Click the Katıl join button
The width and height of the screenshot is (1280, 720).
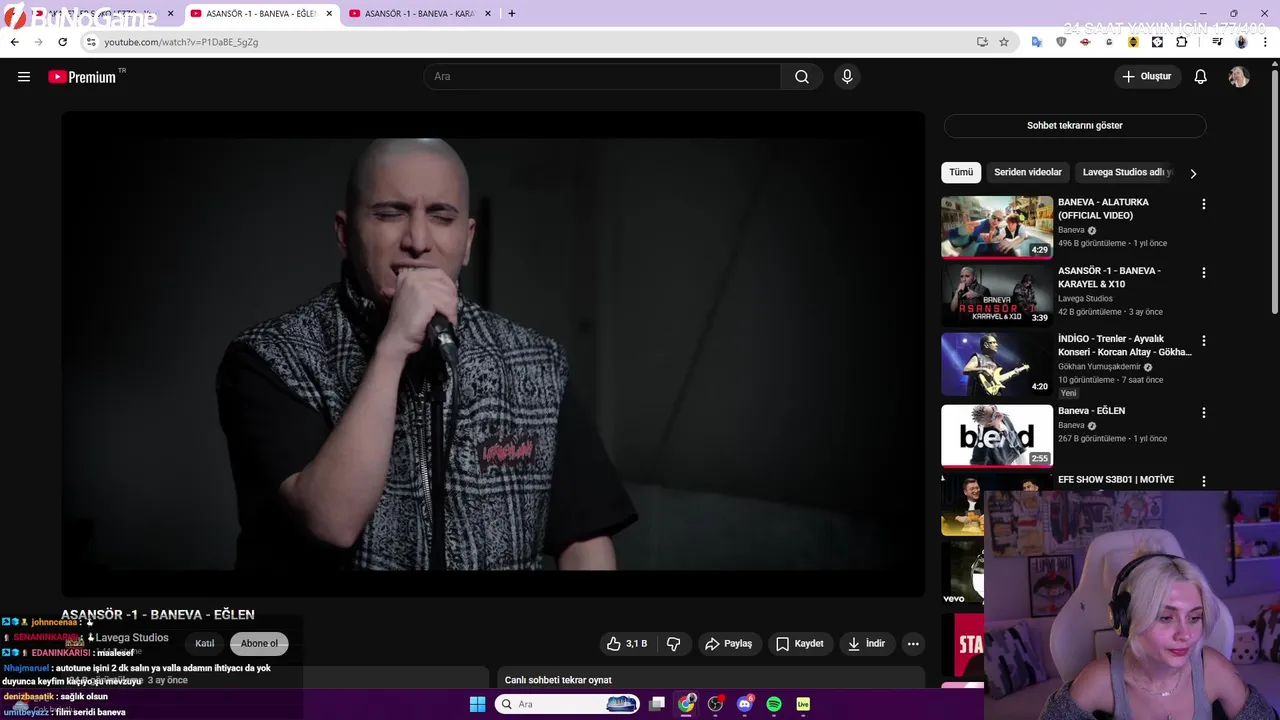coord(205,644)
